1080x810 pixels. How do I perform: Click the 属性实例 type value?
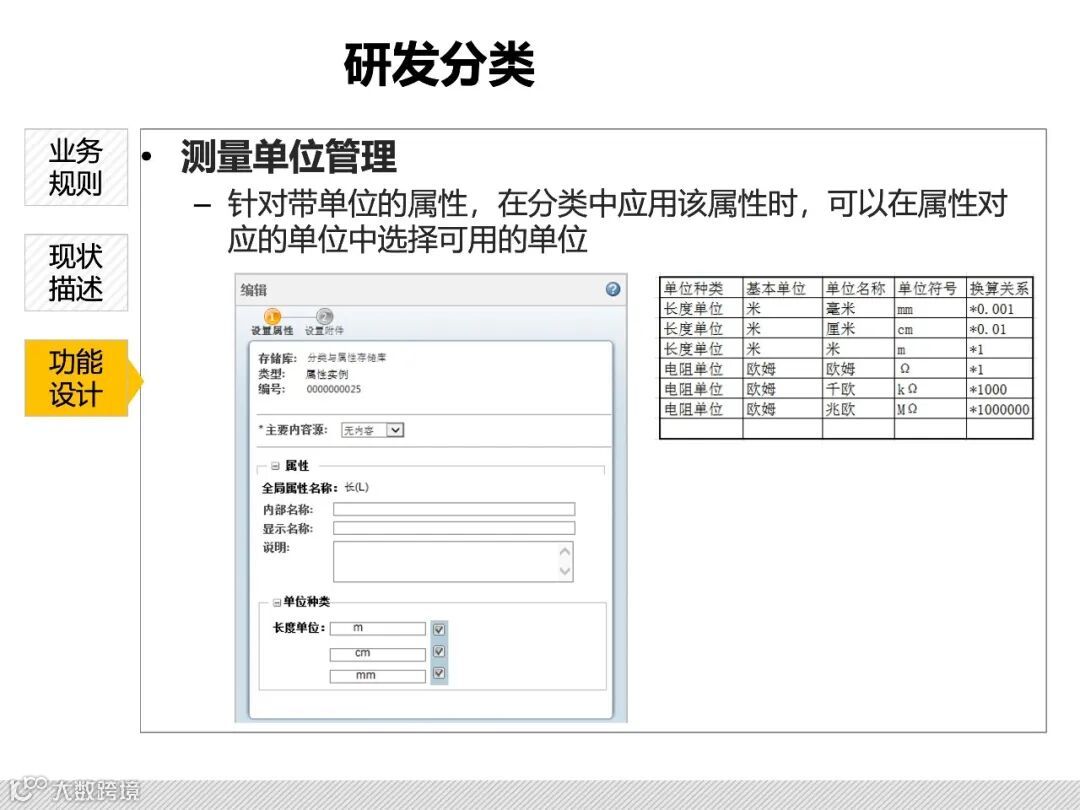[x=326, y=374]
